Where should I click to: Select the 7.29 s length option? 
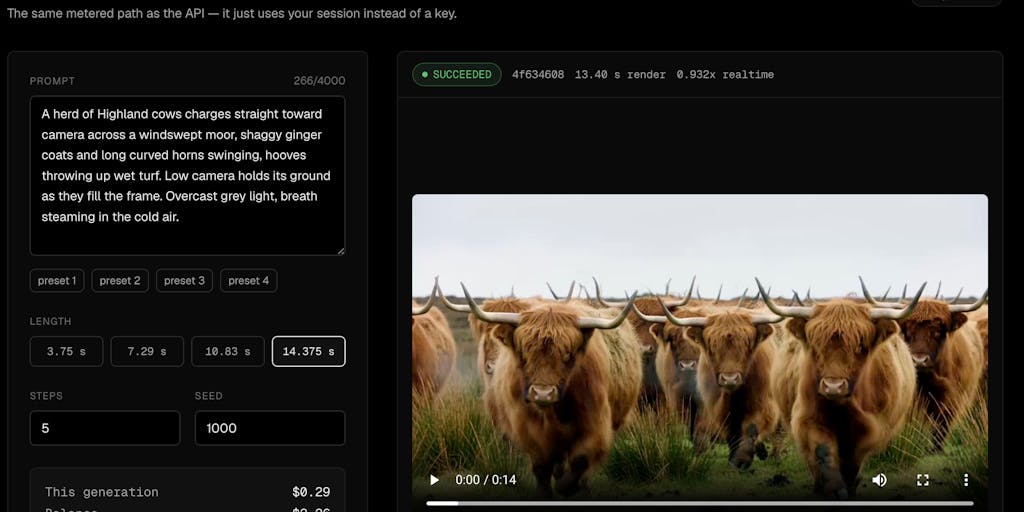coord(147,351)
